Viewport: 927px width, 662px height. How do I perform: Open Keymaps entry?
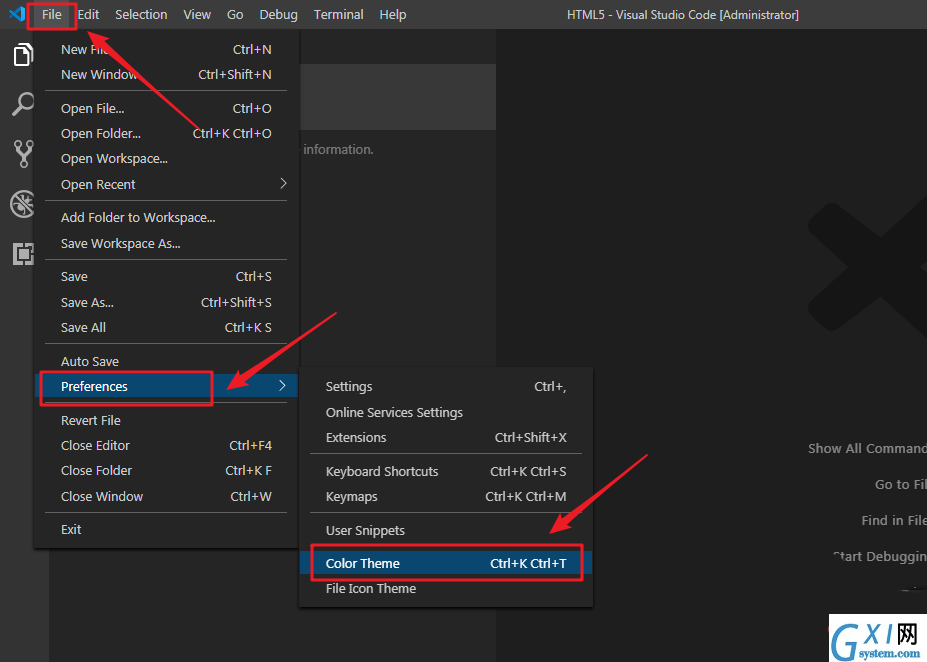coord(446,496)
